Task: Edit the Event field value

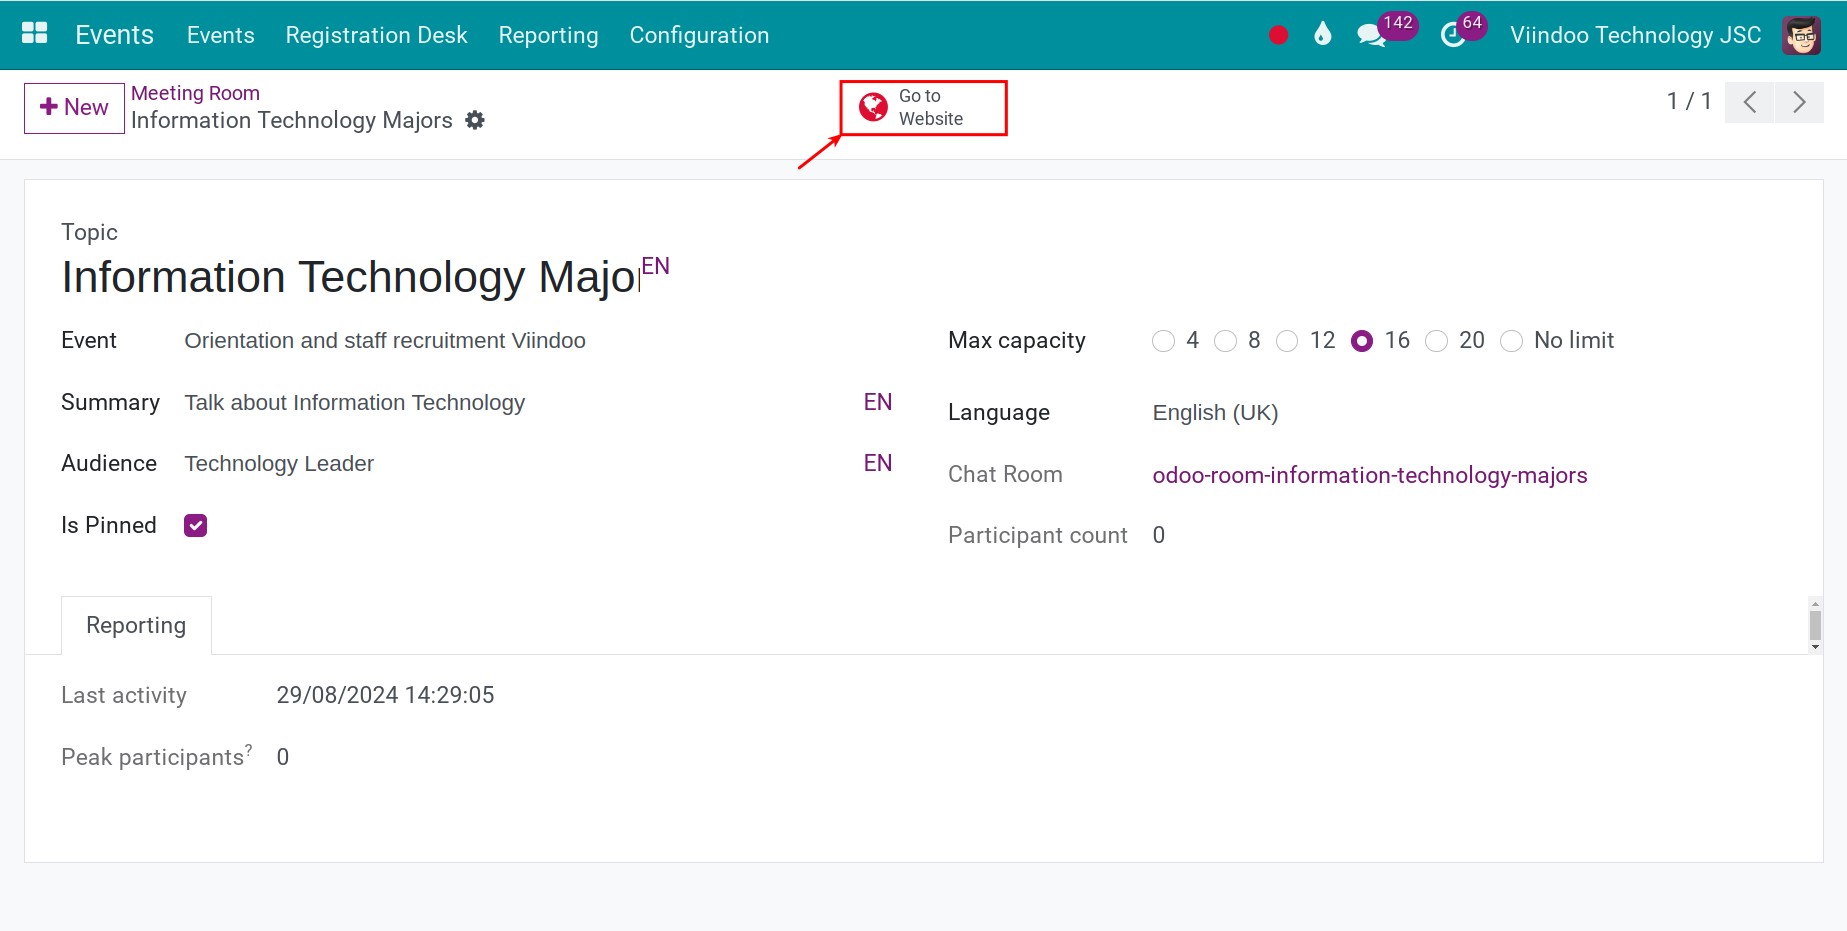Action: (538, 341)
